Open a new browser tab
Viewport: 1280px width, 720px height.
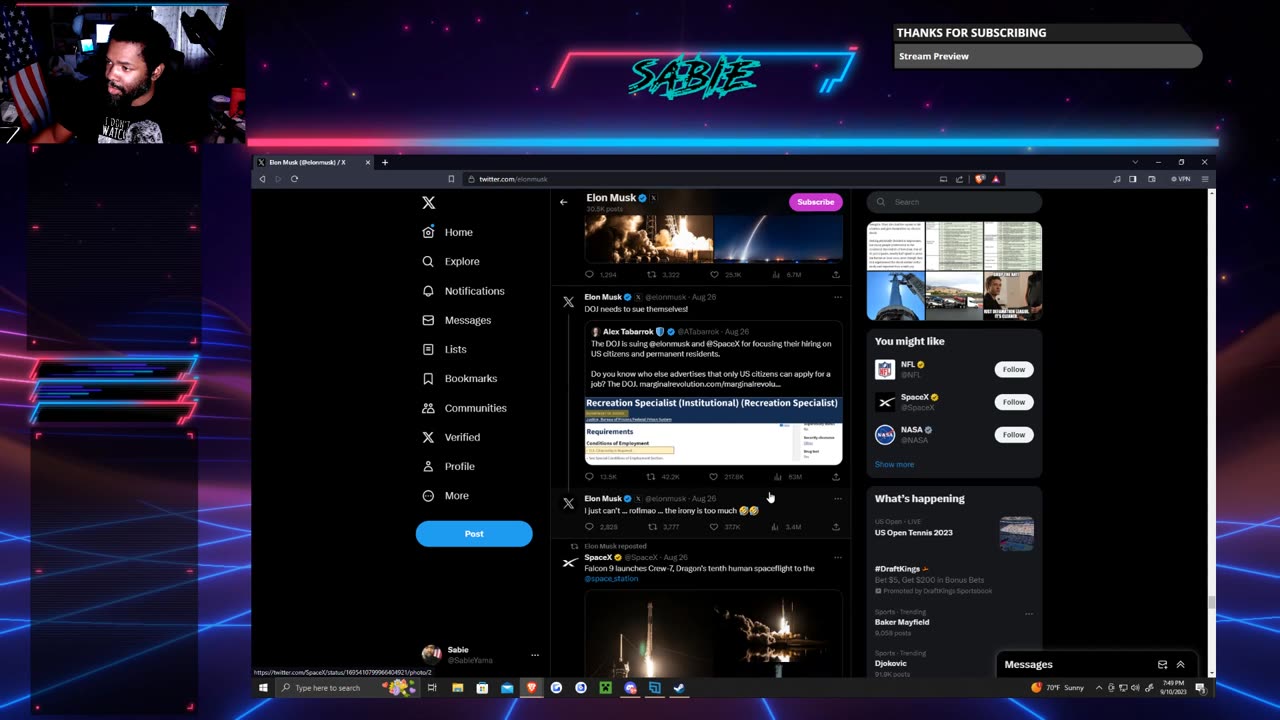pyautogui.click(x=385, y=162)
